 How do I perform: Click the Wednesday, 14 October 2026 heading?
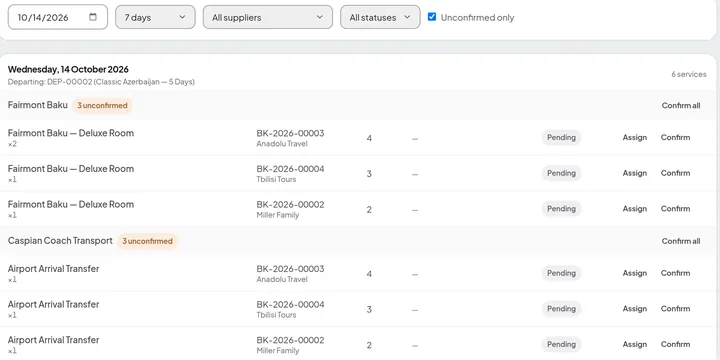[x=68, y=69]
